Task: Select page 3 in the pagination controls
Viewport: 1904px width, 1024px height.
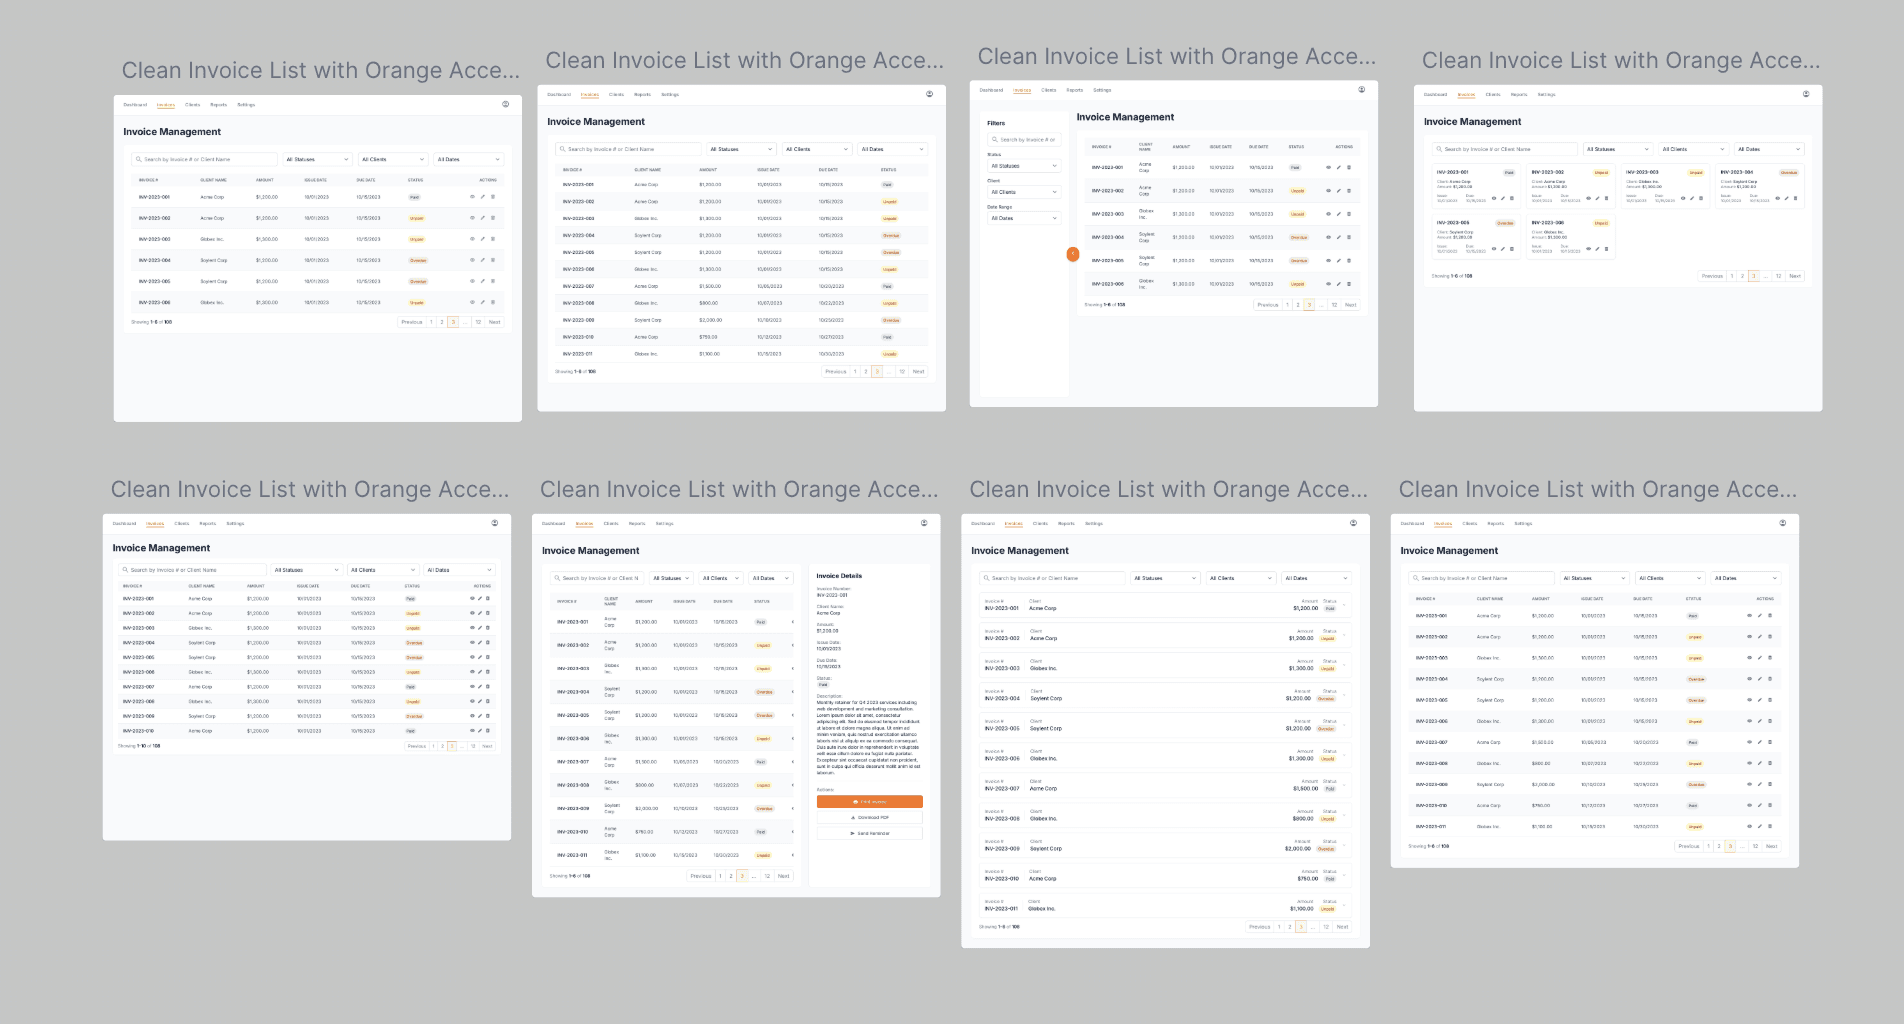Action: (452, 322)
